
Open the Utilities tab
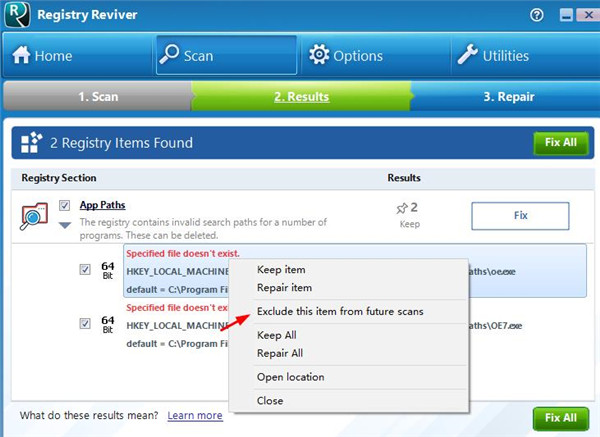tap(525, 55)
